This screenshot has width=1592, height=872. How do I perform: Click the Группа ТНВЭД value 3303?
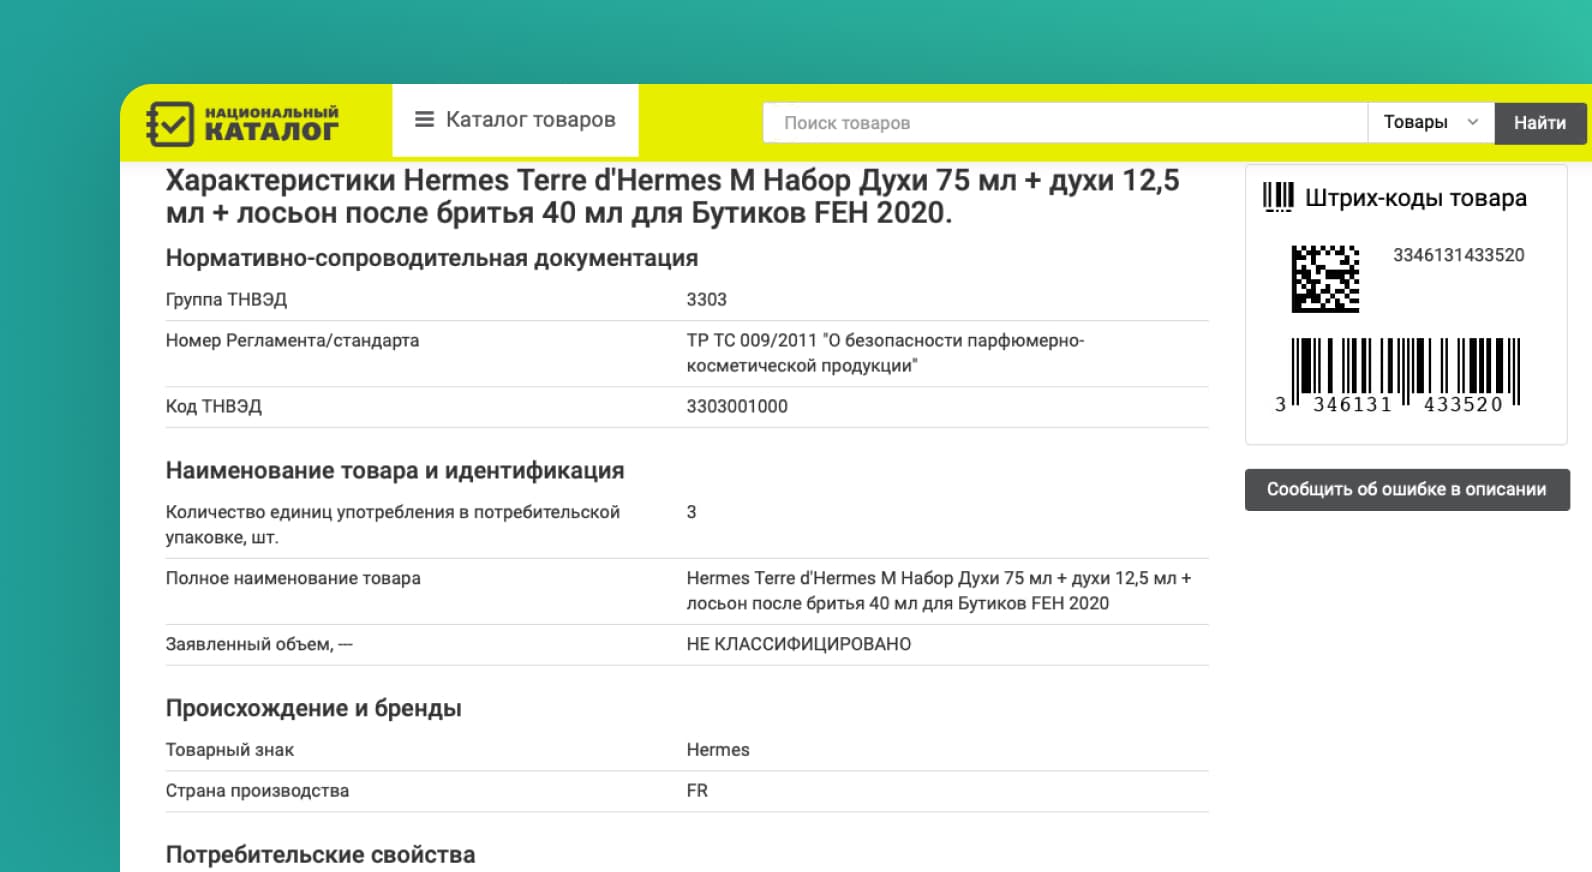coord(706,299)
